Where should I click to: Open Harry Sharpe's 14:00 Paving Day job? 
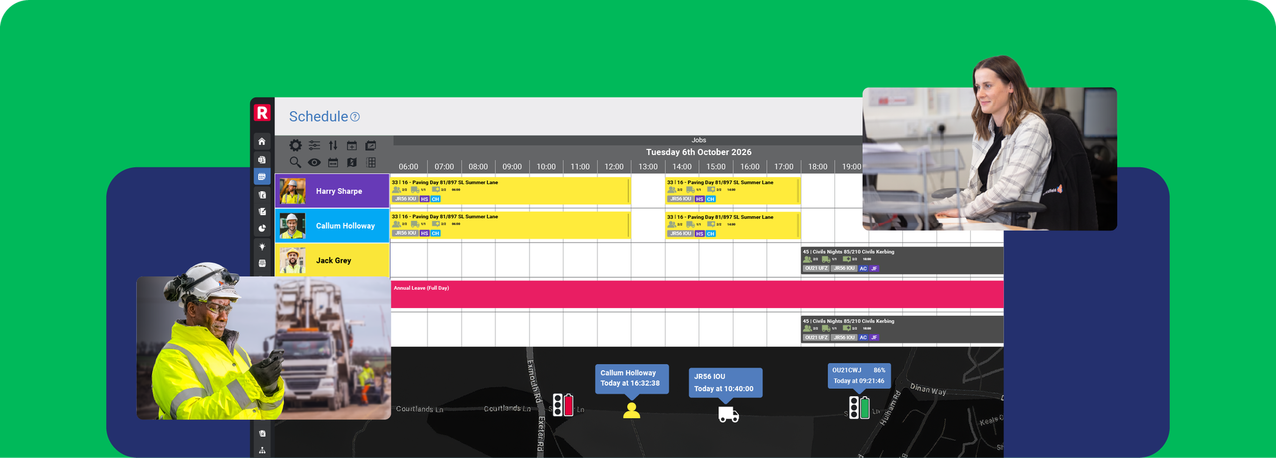click(x=733, y=191)
